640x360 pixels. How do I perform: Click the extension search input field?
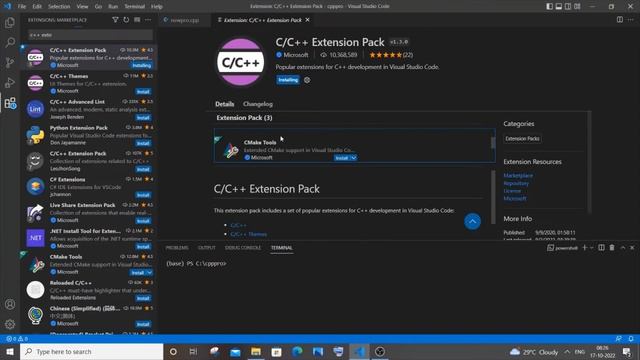[91, 35]
